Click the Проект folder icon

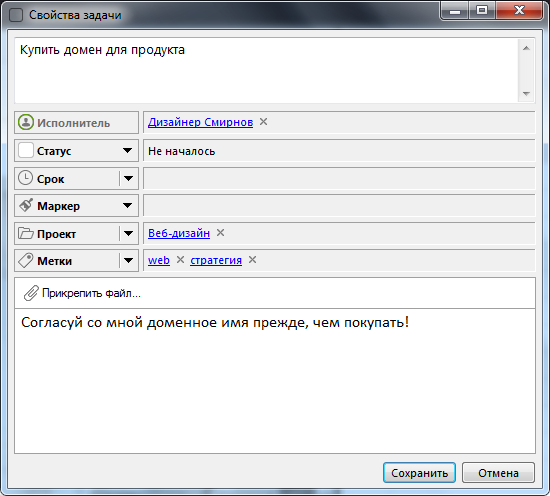click(x=26, y=233)
